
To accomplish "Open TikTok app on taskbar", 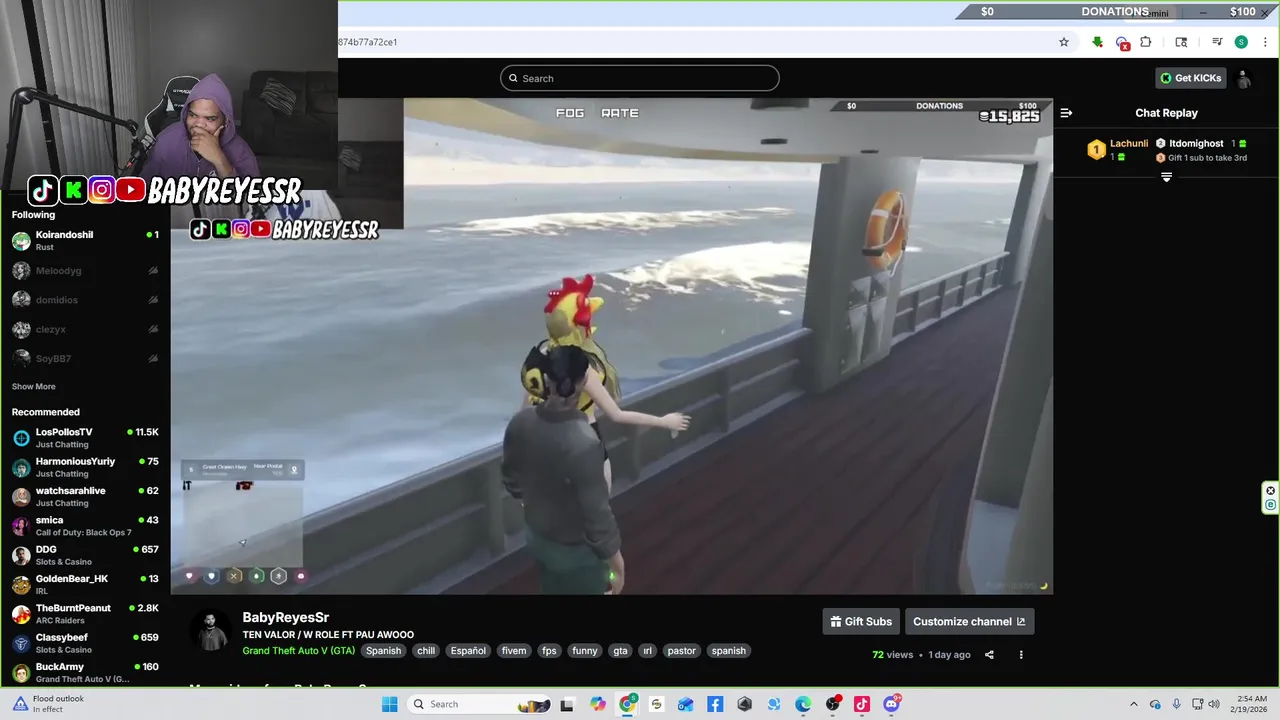I will point(862,704).
